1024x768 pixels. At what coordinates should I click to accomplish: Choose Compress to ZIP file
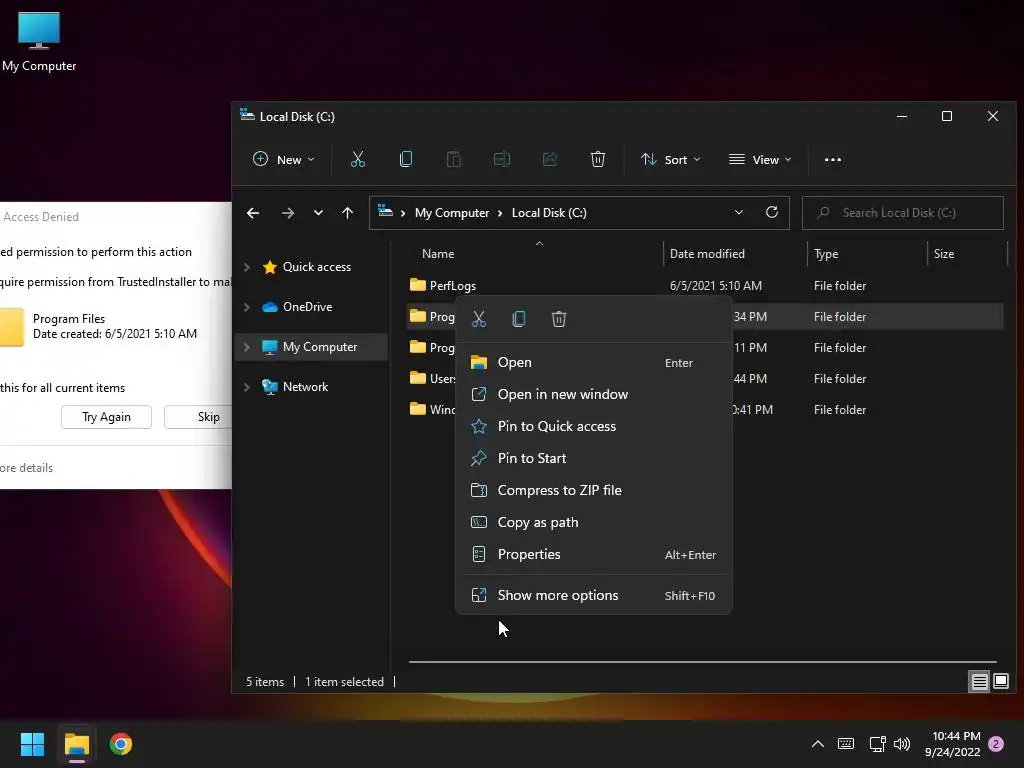point(593,490)
